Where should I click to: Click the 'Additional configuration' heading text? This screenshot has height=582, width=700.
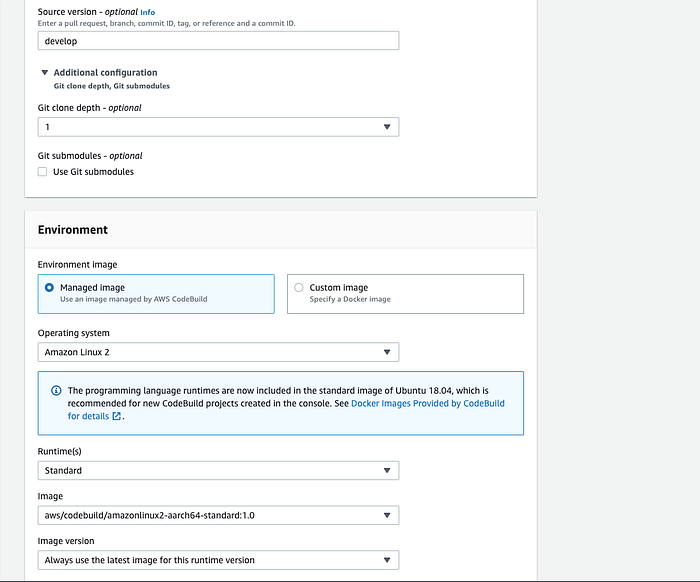[x=105, y=72]
